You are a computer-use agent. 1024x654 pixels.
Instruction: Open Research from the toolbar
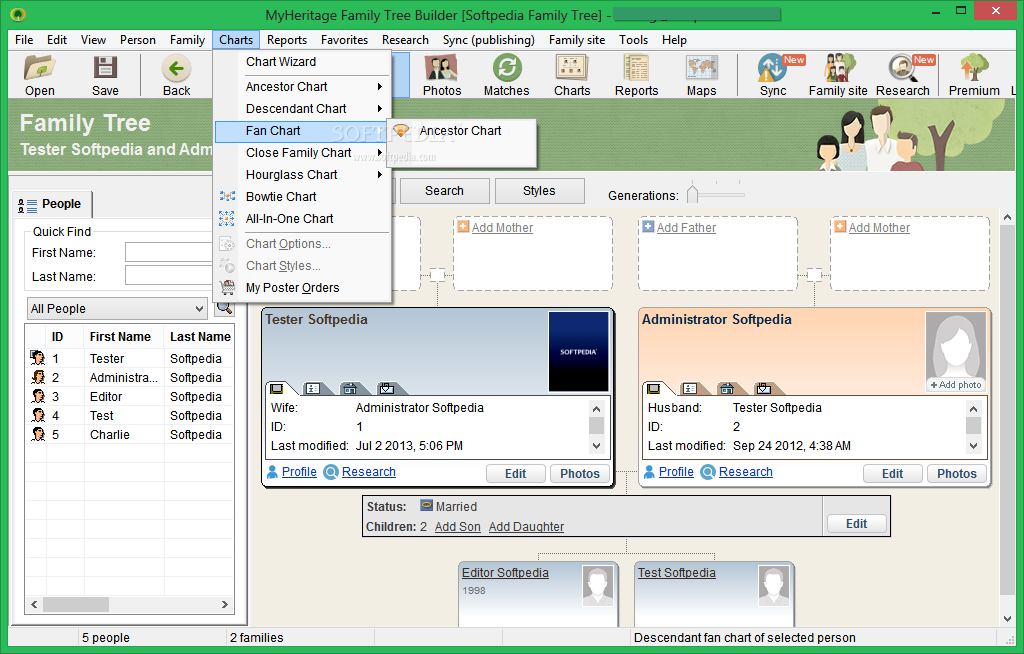(x=903, y=75)
